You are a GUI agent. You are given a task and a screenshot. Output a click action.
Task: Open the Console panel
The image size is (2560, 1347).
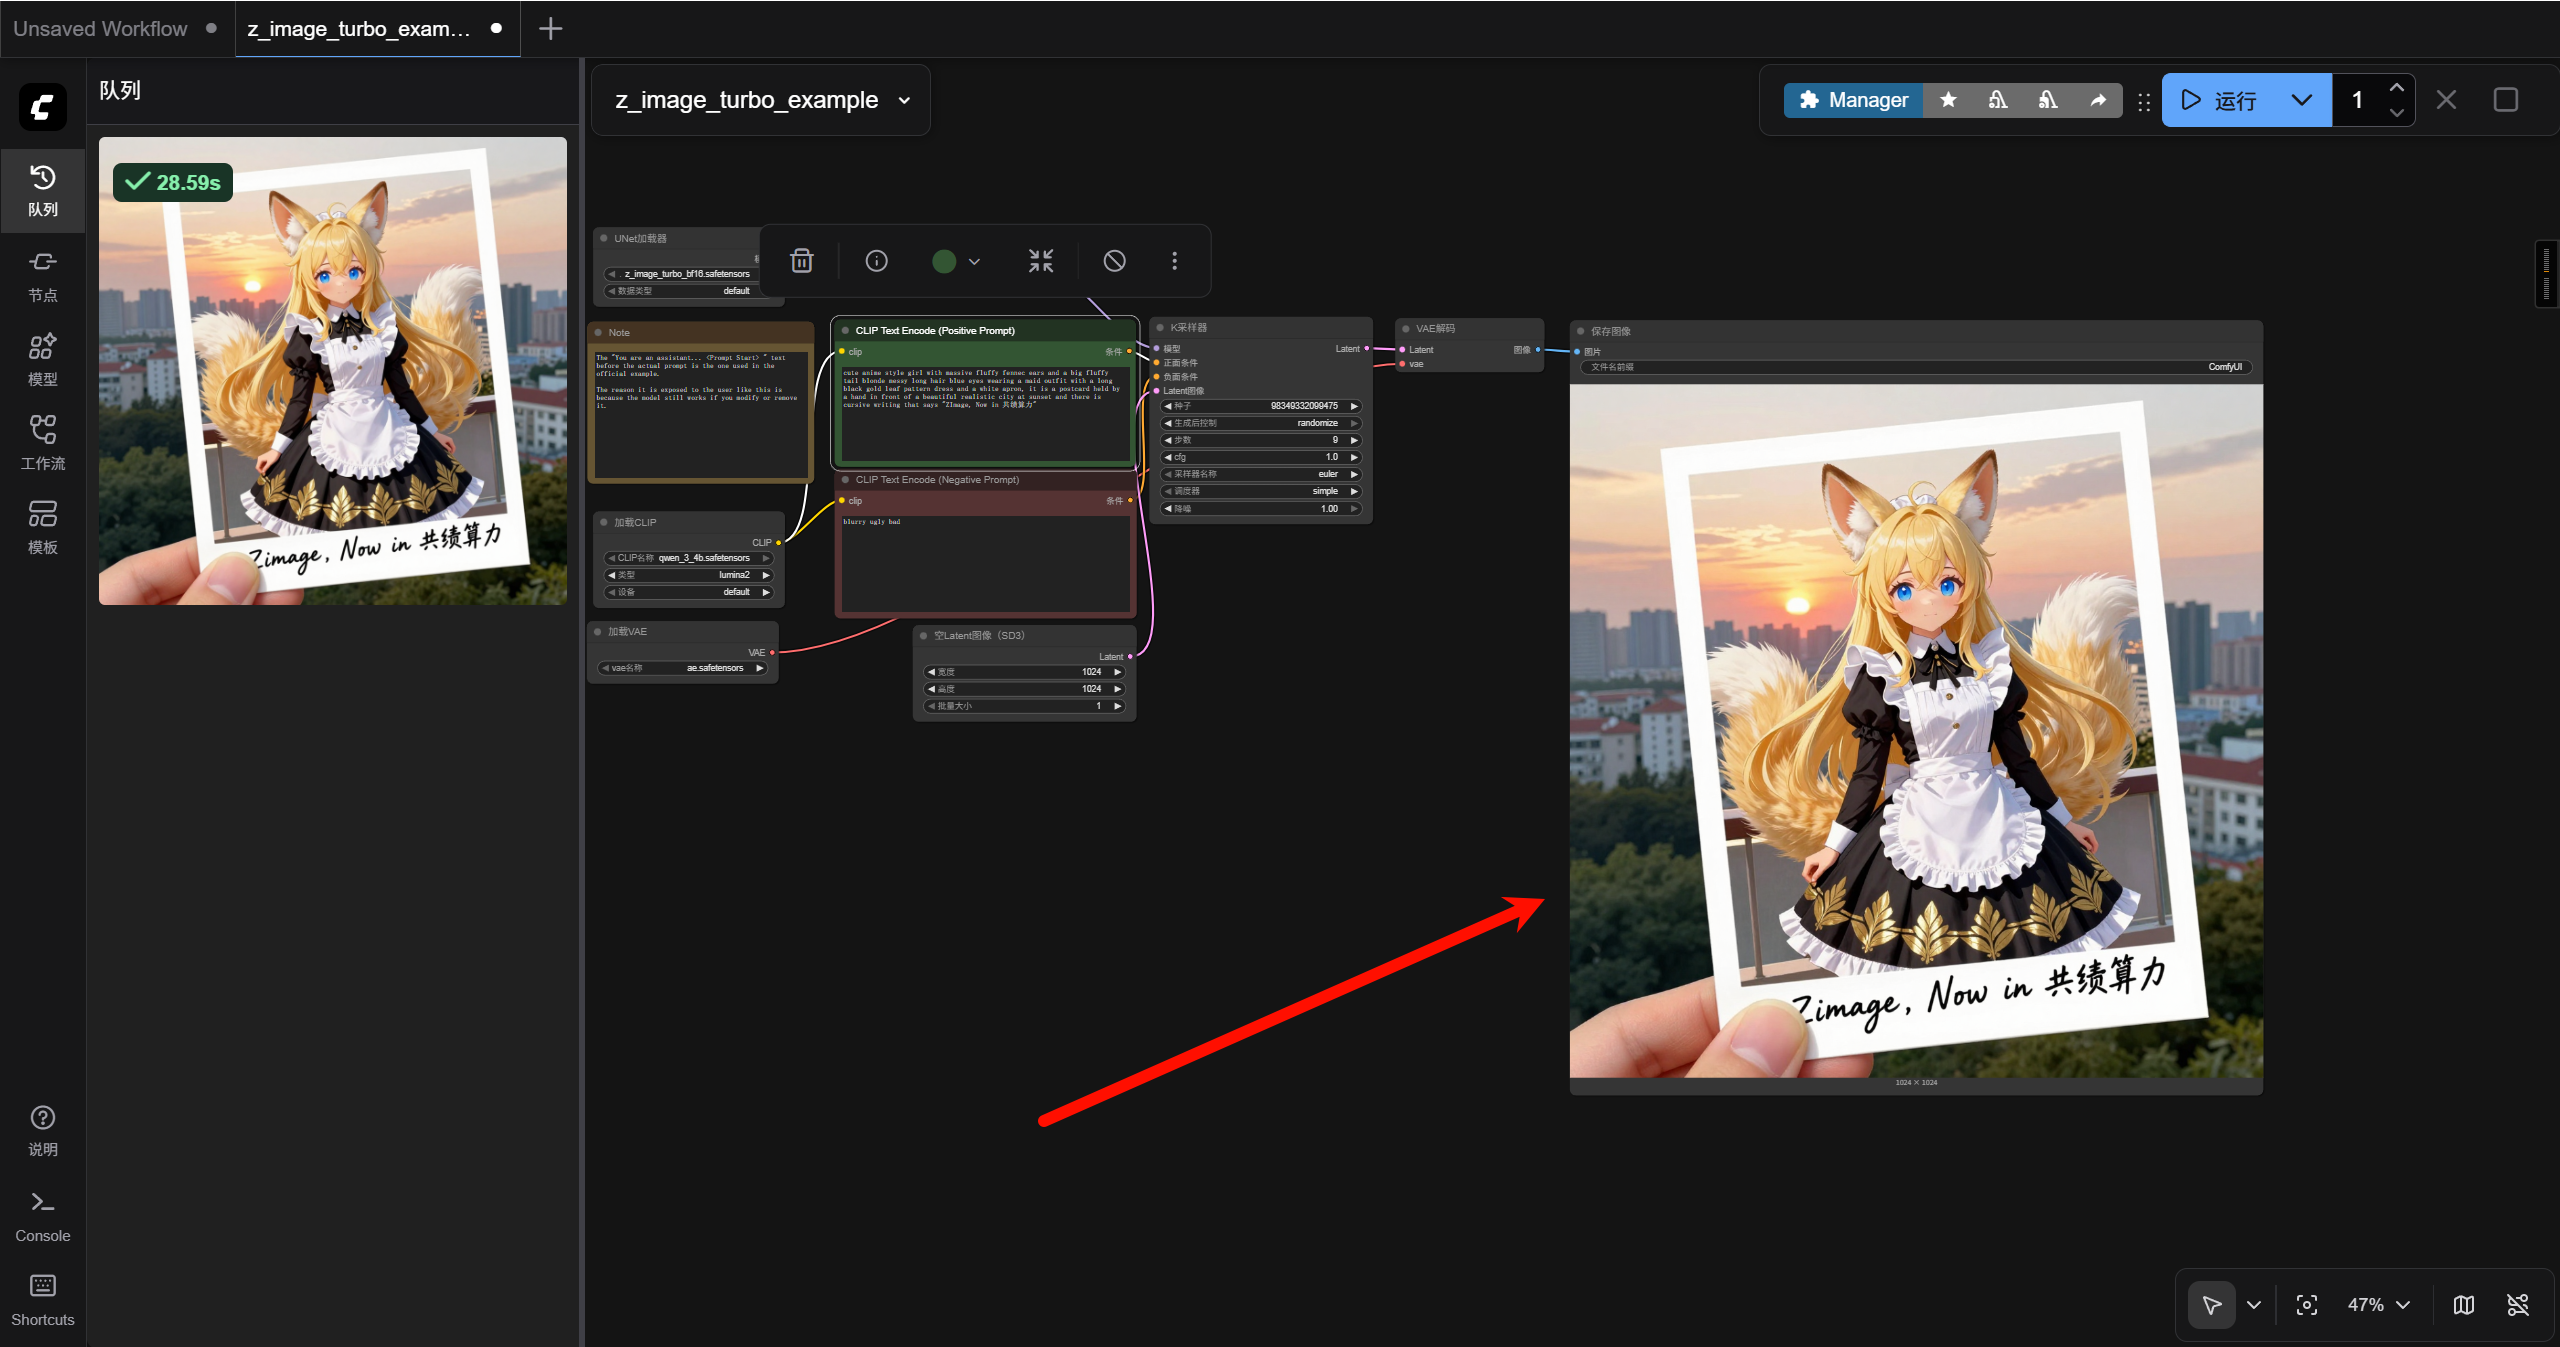coord(42,1216)
